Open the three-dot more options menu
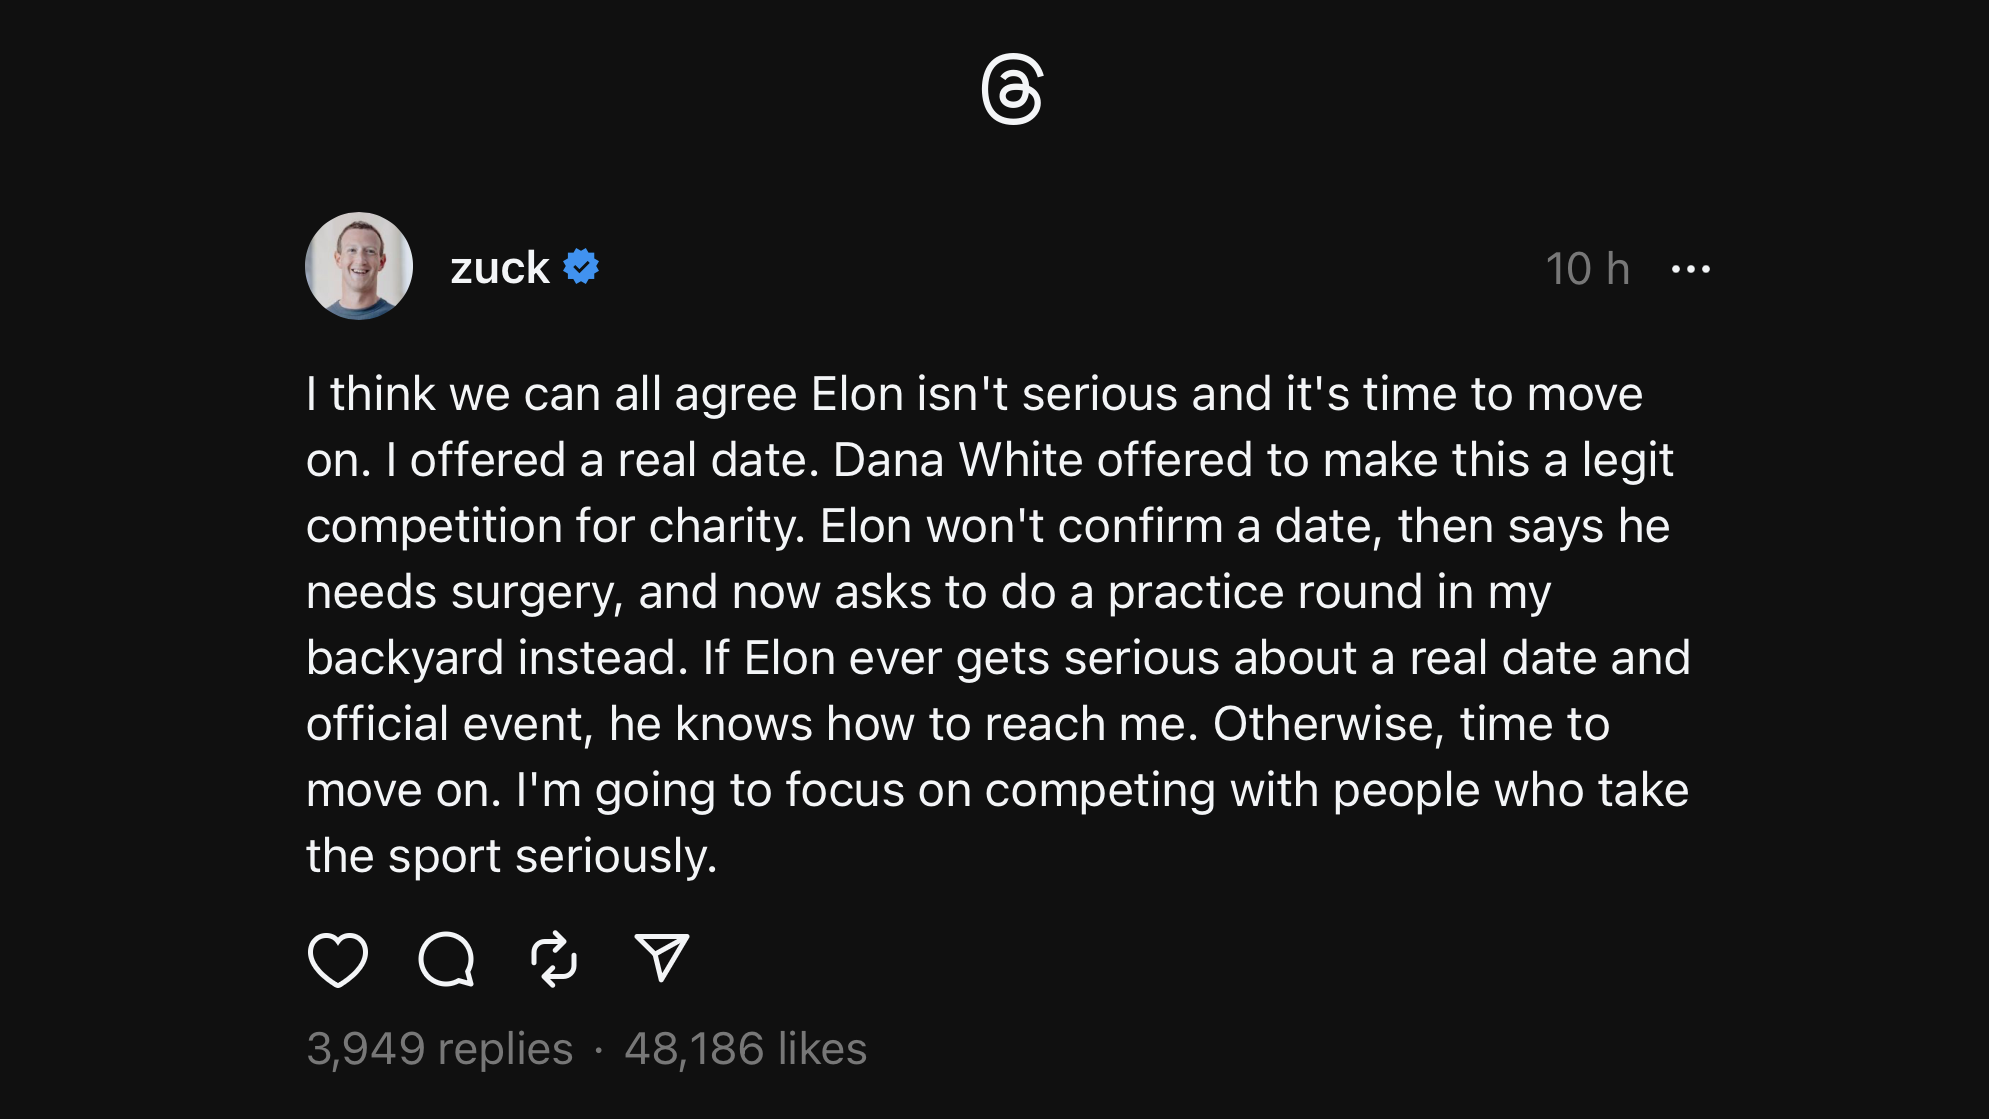This screenshot has height=1119, width=1989. point(1690,269)
